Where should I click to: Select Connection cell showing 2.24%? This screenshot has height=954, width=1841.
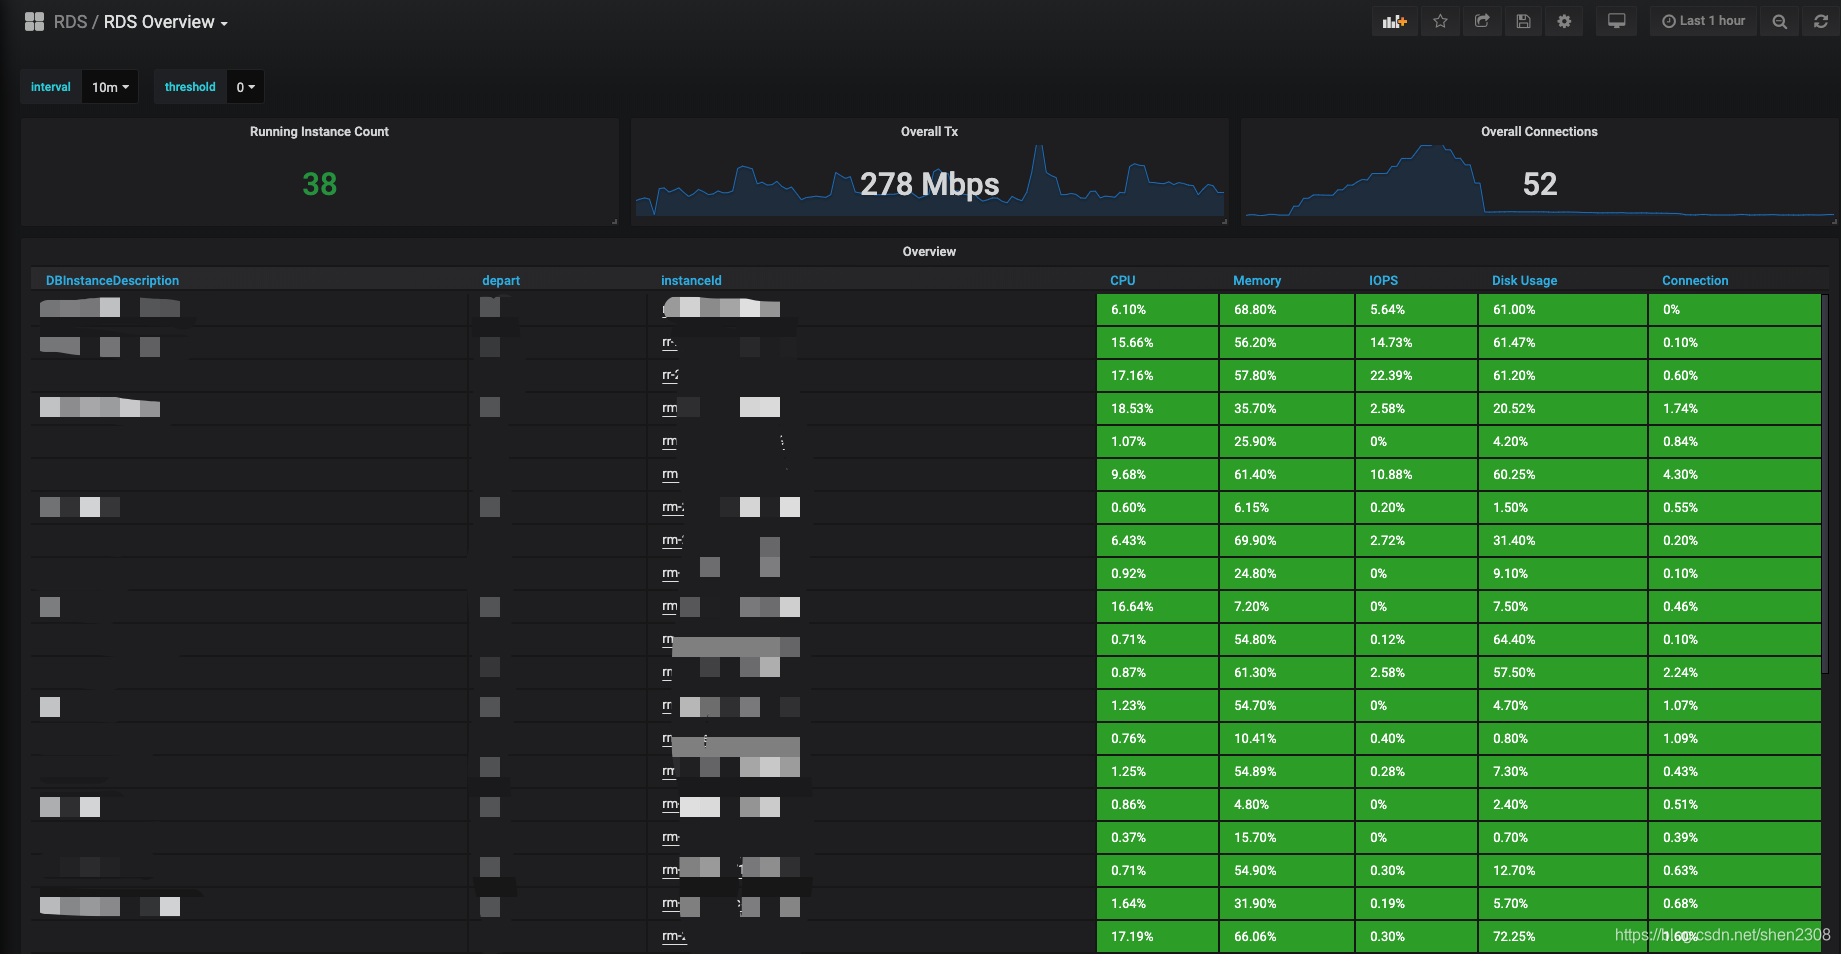click(x=1735, y=673)
